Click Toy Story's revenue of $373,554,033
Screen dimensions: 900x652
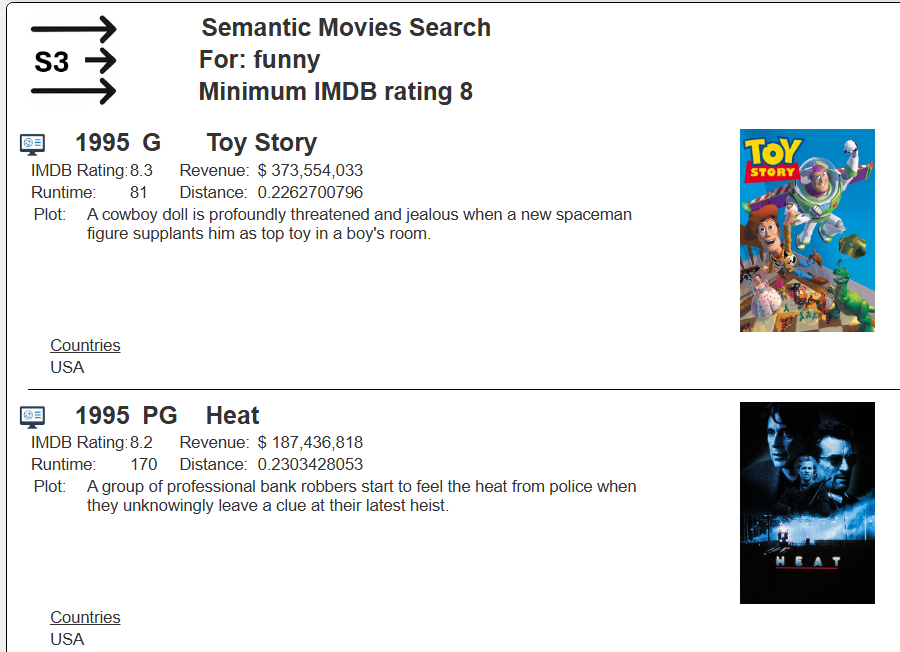coord(310,170)
